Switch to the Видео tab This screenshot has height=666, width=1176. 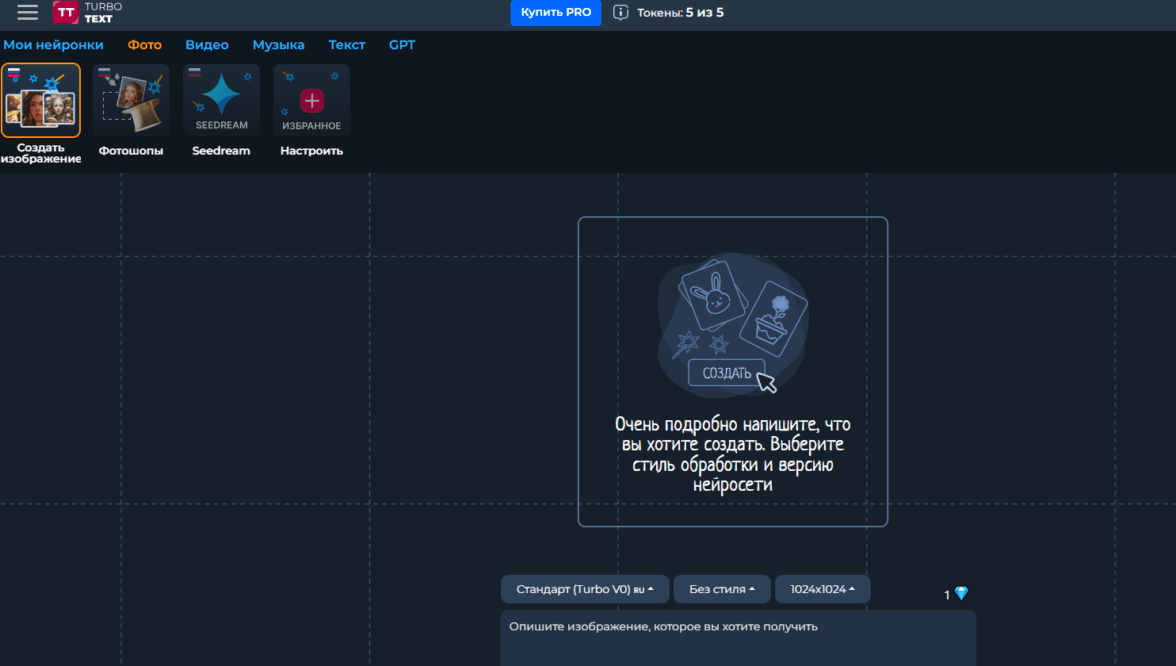pos(207,45)
